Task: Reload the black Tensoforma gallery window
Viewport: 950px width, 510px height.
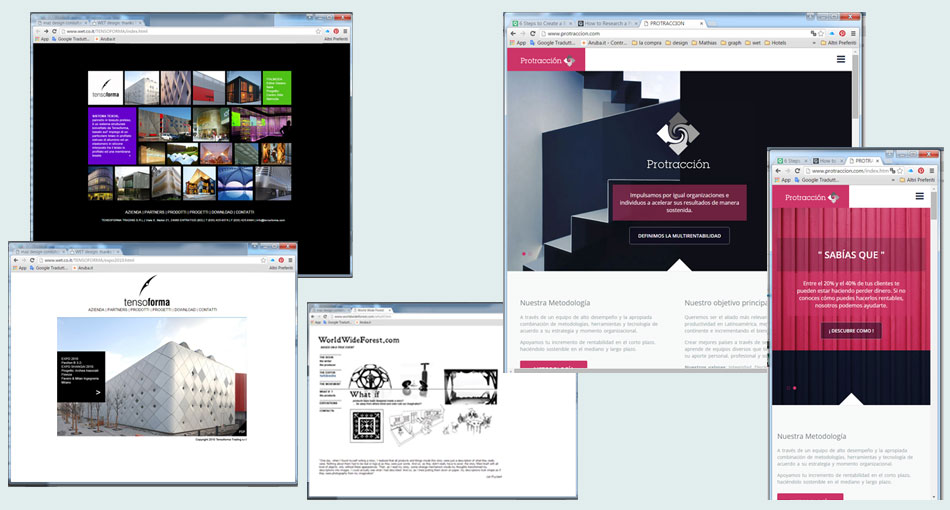Action: point(55,31)
